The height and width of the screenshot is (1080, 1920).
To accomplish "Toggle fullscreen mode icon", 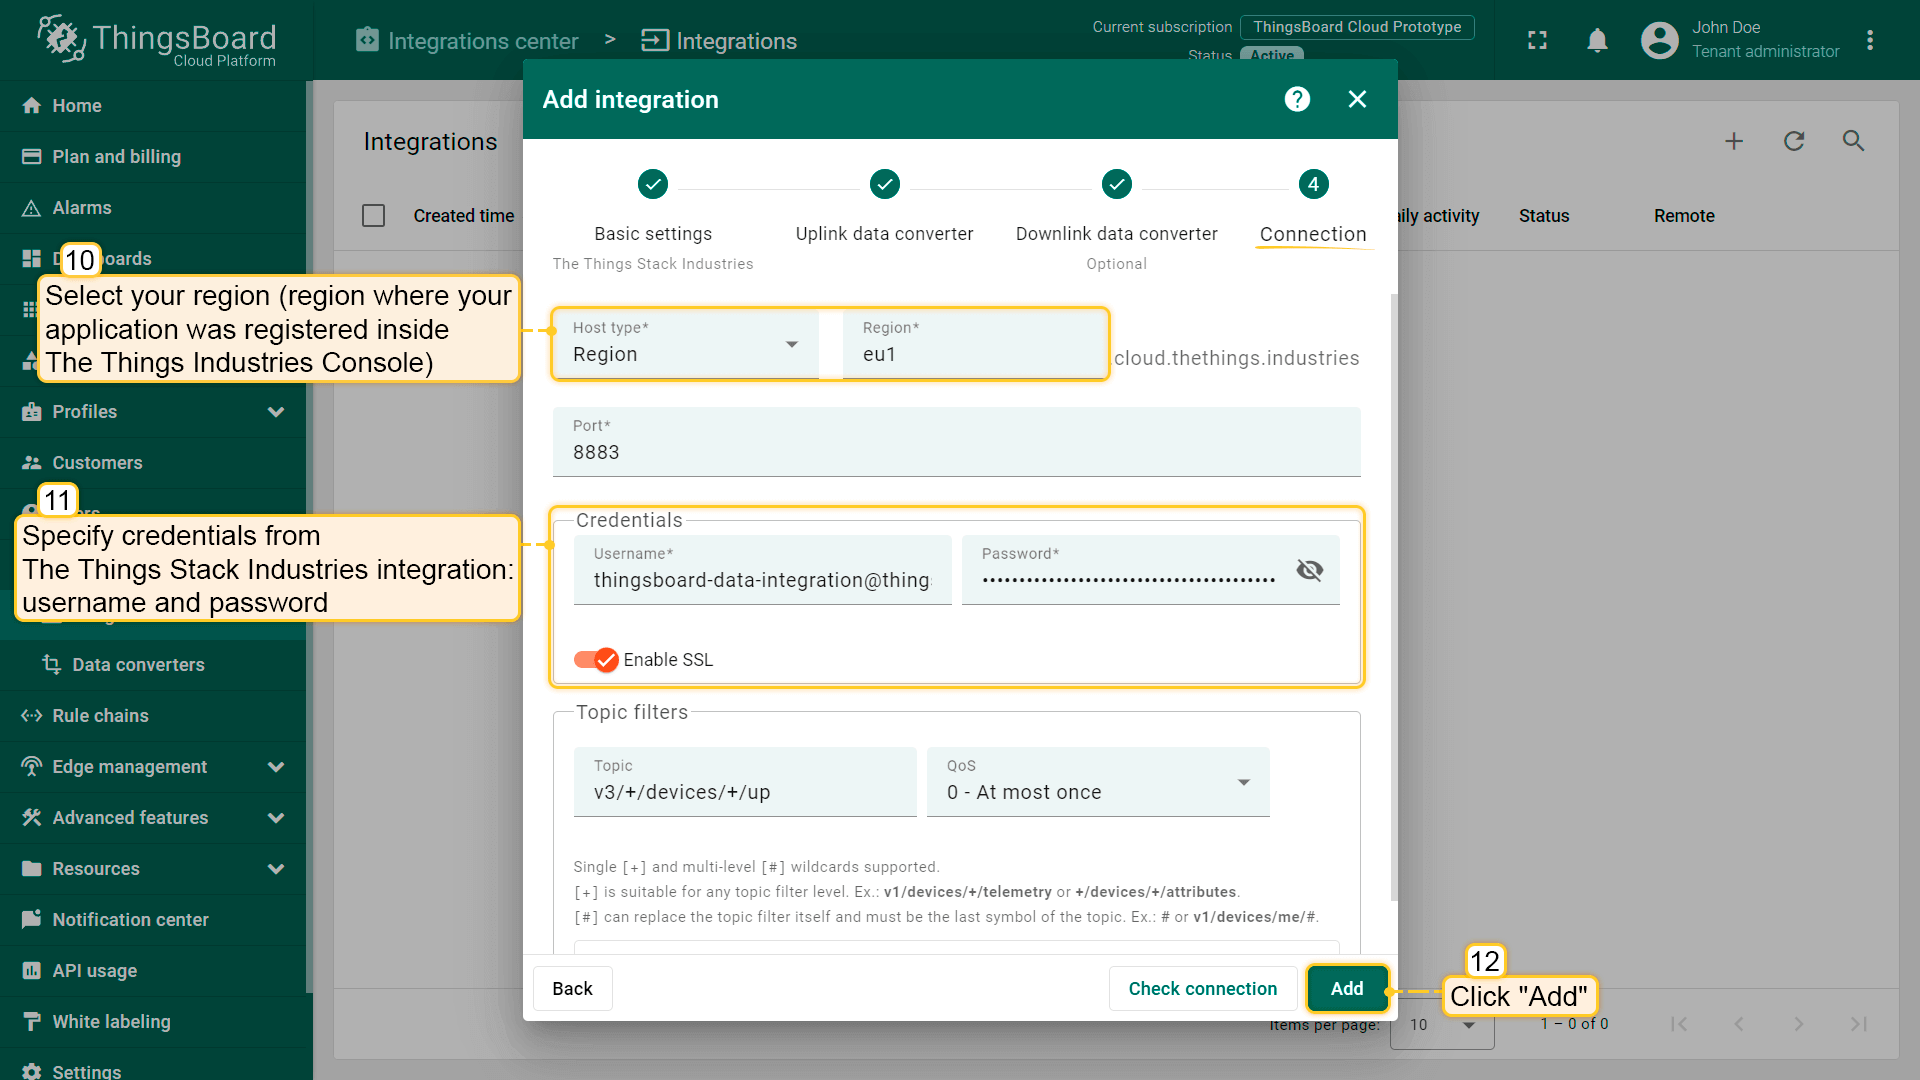I will pos(1537,40).
